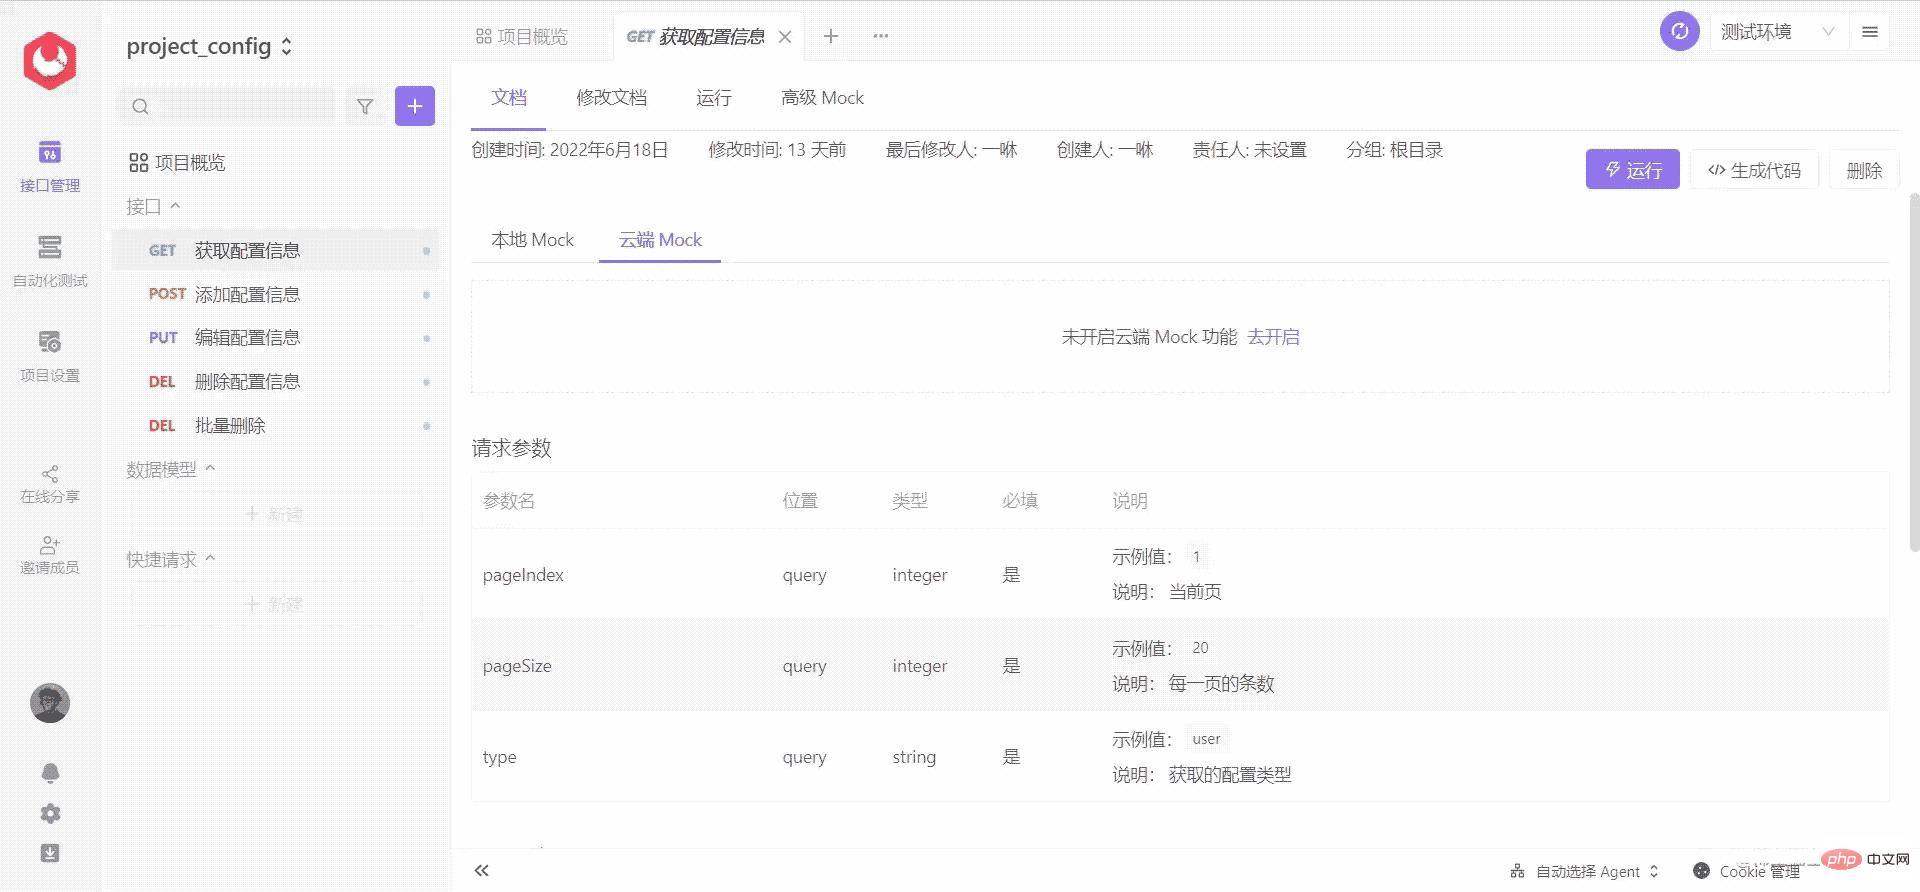Click the purple plus add button
The height and width of the screenshot is (892, 1920).
click(x=415, y=106)
